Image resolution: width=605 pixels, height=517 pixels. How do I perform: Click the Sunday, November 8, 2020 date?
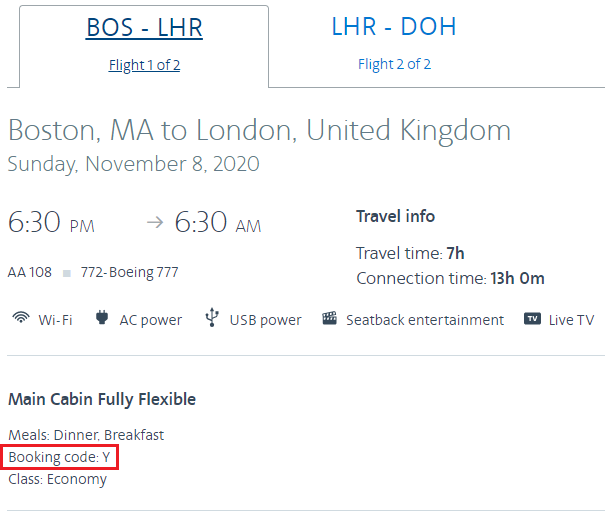[x=133, y=163]
